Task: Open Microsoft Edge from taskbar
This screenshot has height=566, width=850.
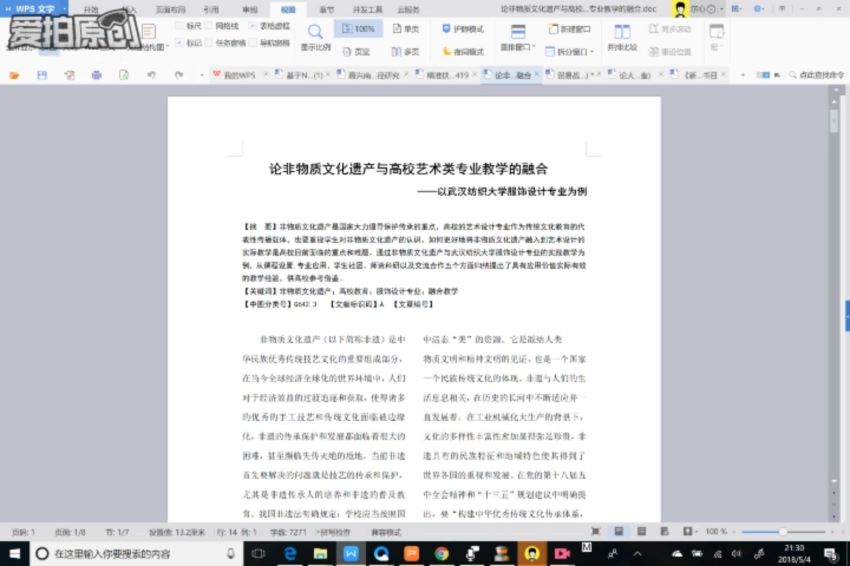Action: point(290,554)
